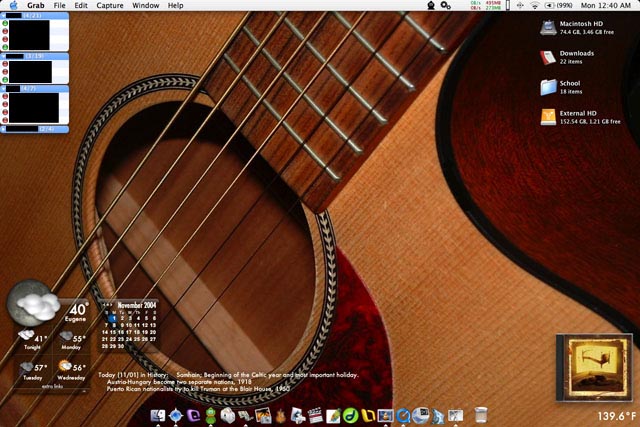Click the album art thumbnail widget
This screenshot has width=640, height=427.
coord(594,367)
